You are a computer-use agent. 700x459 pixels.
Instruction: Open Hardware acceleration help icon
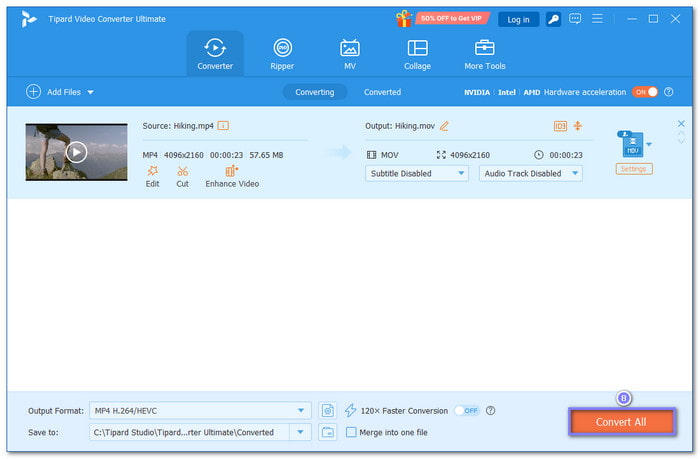(x=668, y=92)
